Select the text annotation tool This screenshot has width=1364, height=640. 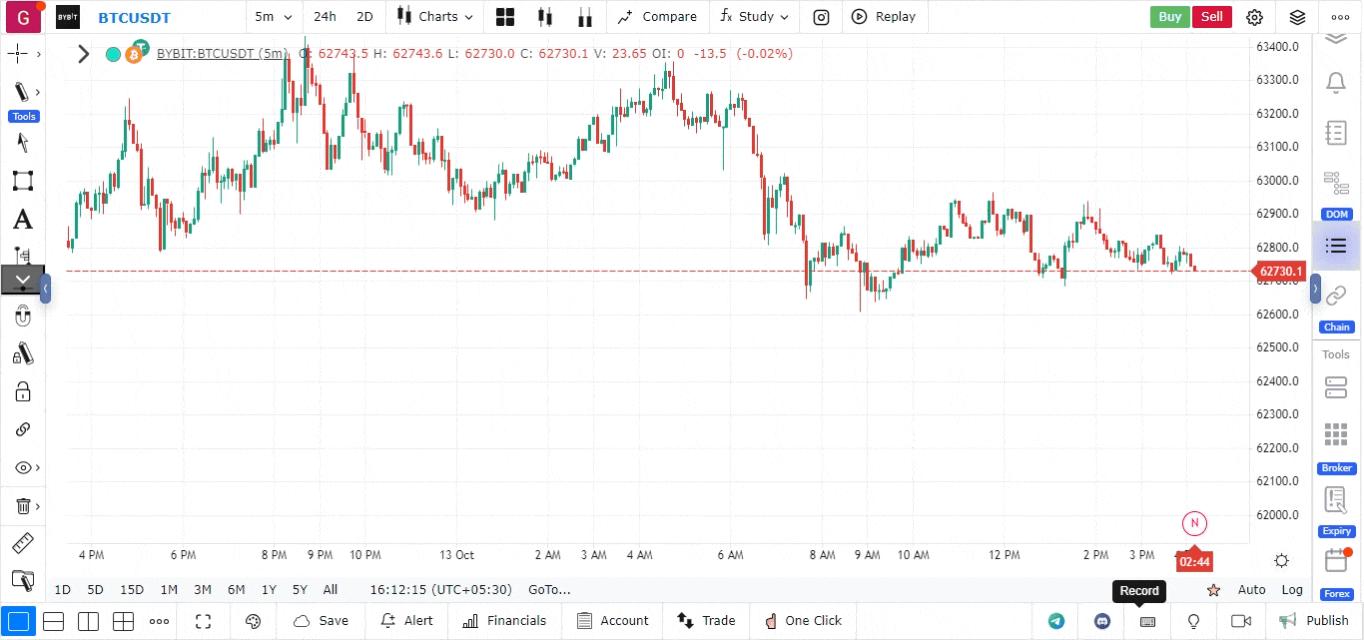click(22, 220)
